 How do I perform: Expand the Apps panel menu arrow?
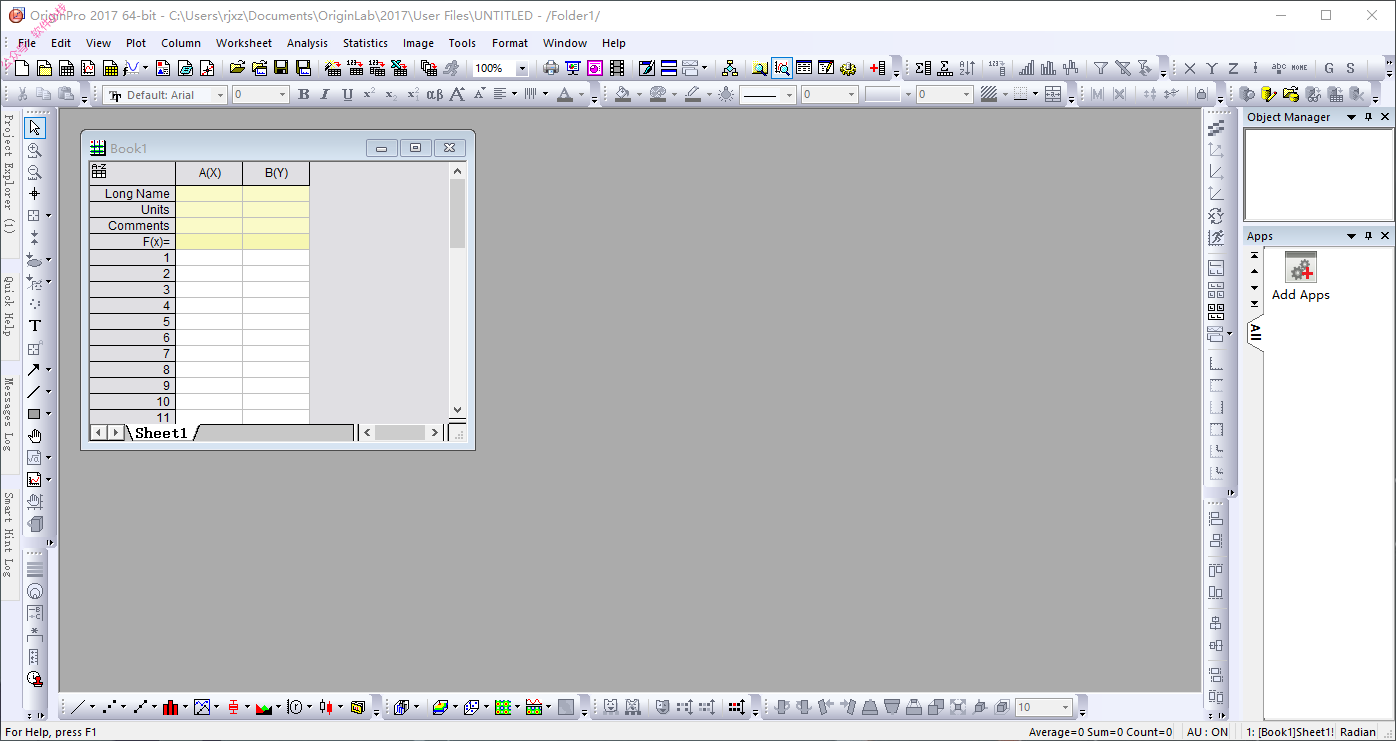(x=1351, y=236)
